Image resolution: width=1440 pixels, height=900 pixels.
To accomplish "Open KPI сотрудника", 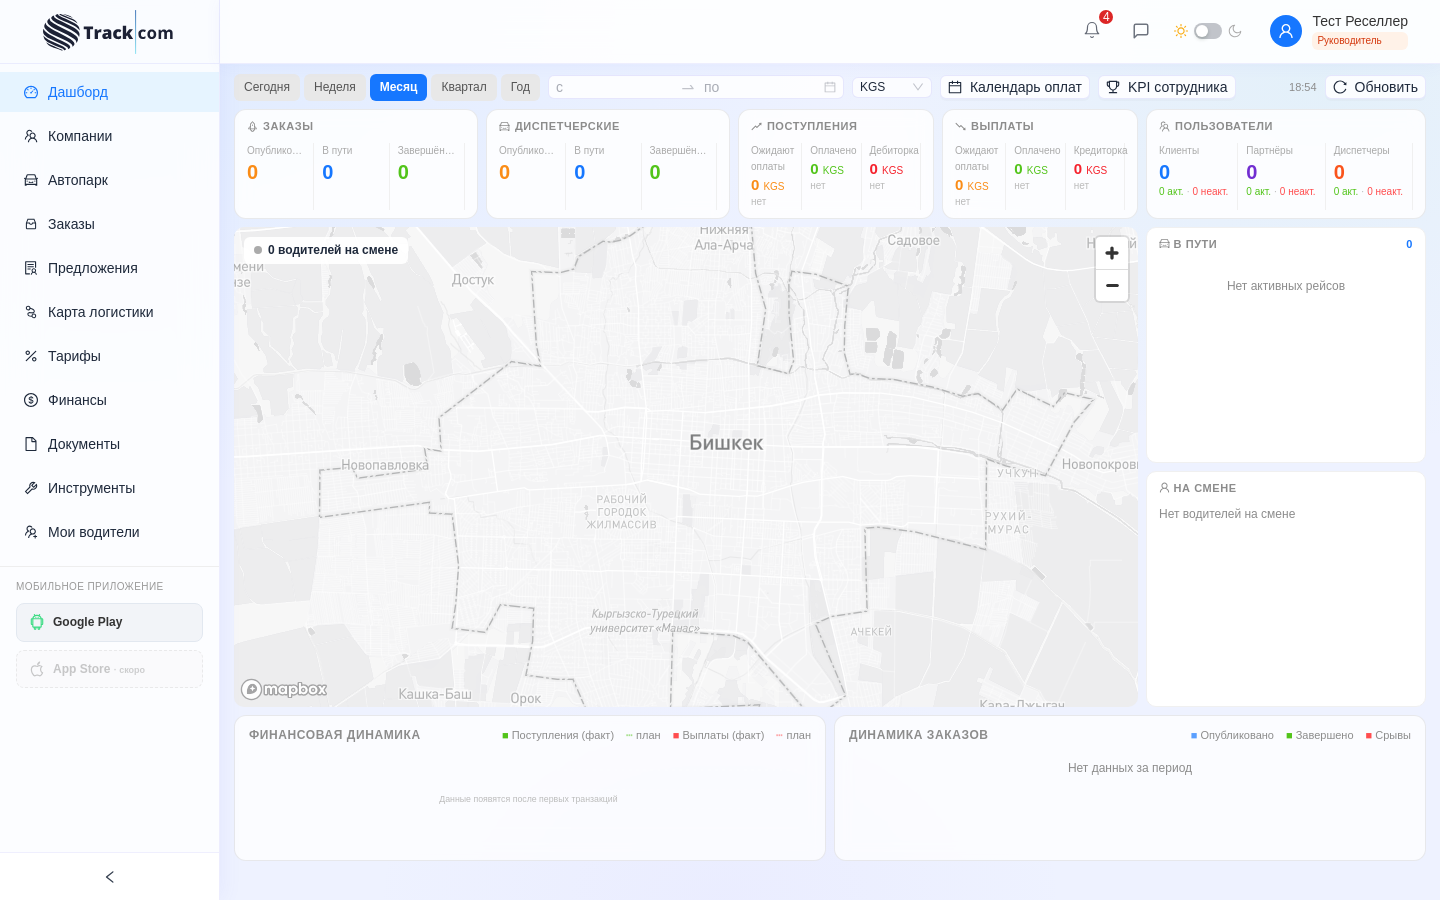I will click(1167, 87).
